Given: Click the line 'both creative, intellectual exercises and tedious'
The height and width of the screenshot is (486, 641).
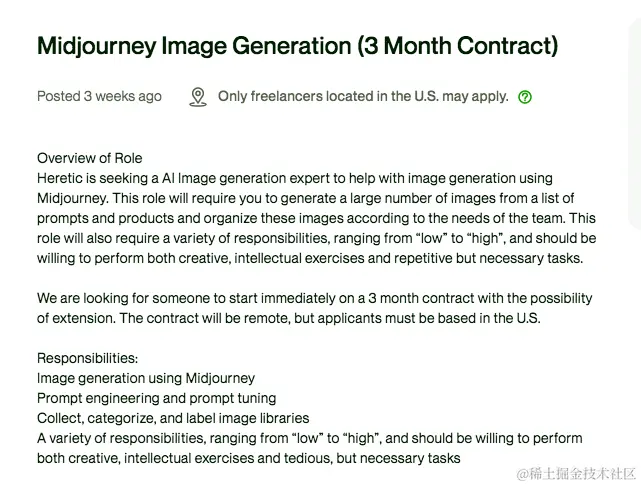Looking at the screenshot, I should 249,458.
